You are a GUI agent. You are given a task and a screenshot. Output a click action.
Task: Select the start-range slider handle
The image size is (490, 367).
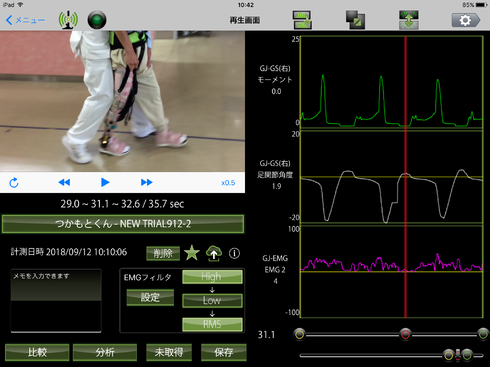[299, 334]
